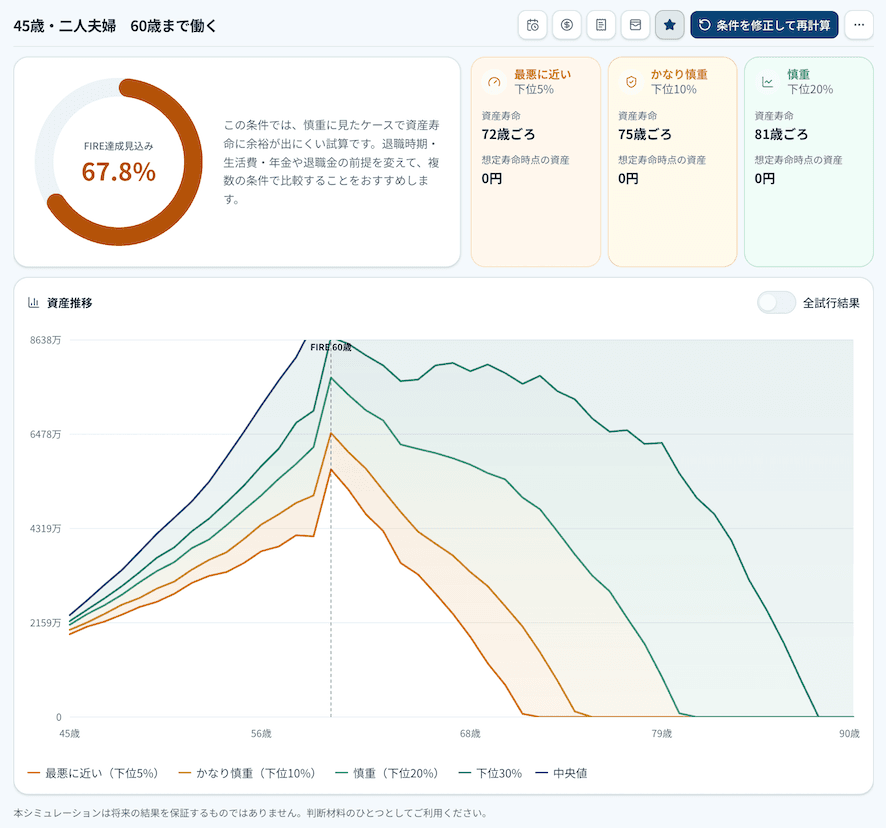The image size is (886, 828).
Task: Click the chart icon in 慎重 card
Action: [767, 82]
